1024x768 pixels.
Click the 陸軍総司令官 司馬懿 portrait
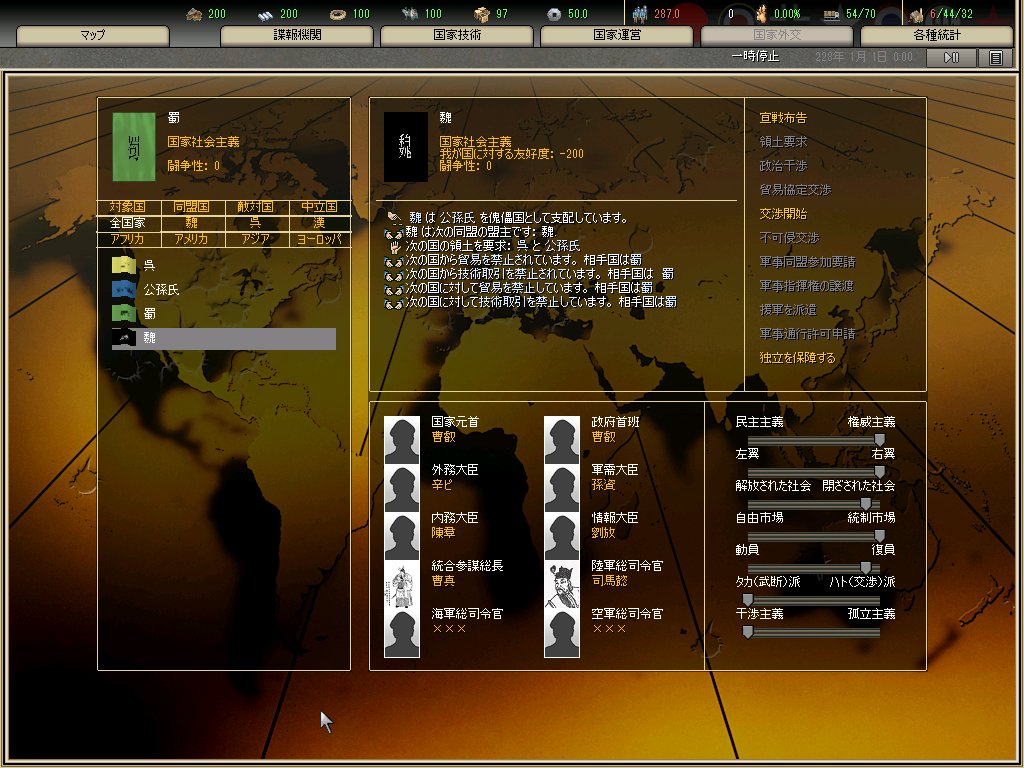562,585
